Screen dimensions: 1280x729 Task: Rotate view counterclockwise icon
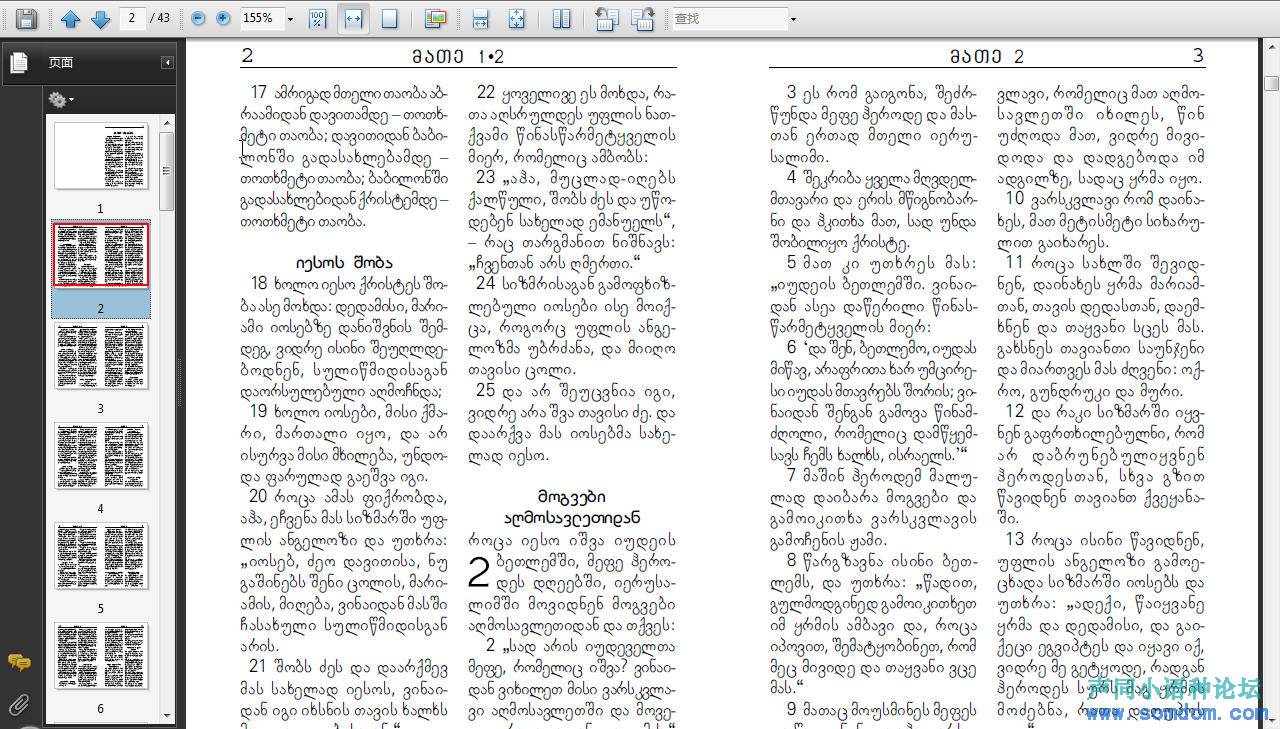tap(606, 18)
